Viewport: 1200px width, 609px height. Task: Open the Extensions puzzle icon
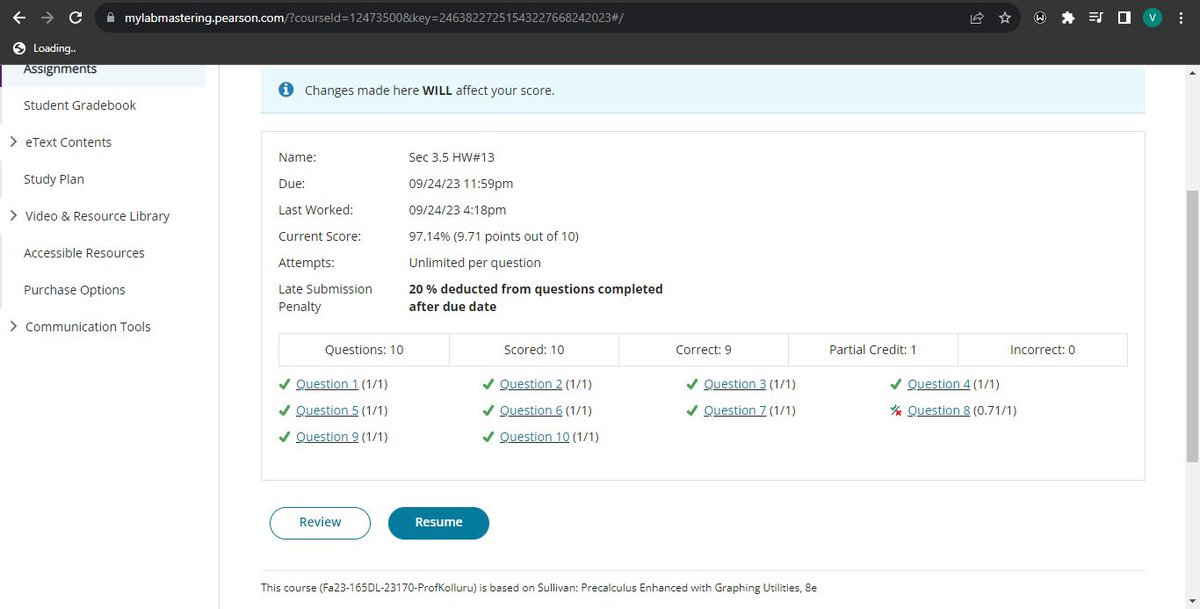click(1068, 18)
